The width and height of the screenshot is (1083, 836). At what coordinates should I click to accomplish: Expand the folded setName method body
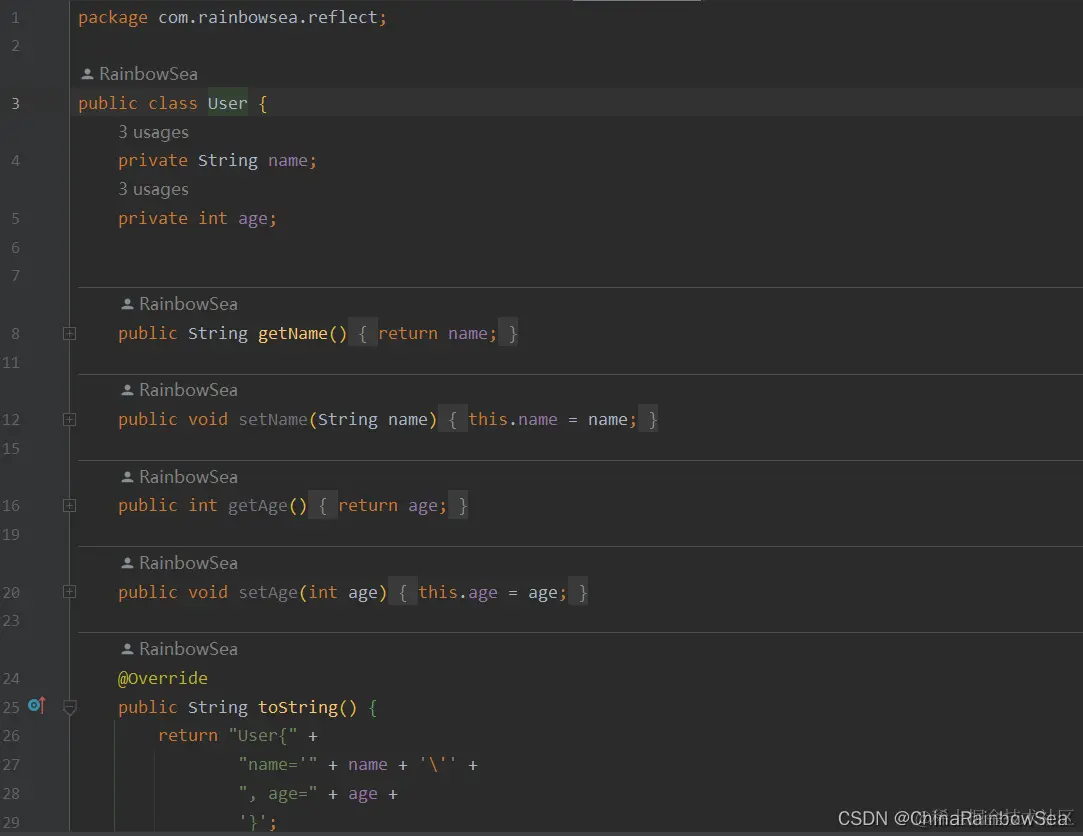click(x=69, y=419)
